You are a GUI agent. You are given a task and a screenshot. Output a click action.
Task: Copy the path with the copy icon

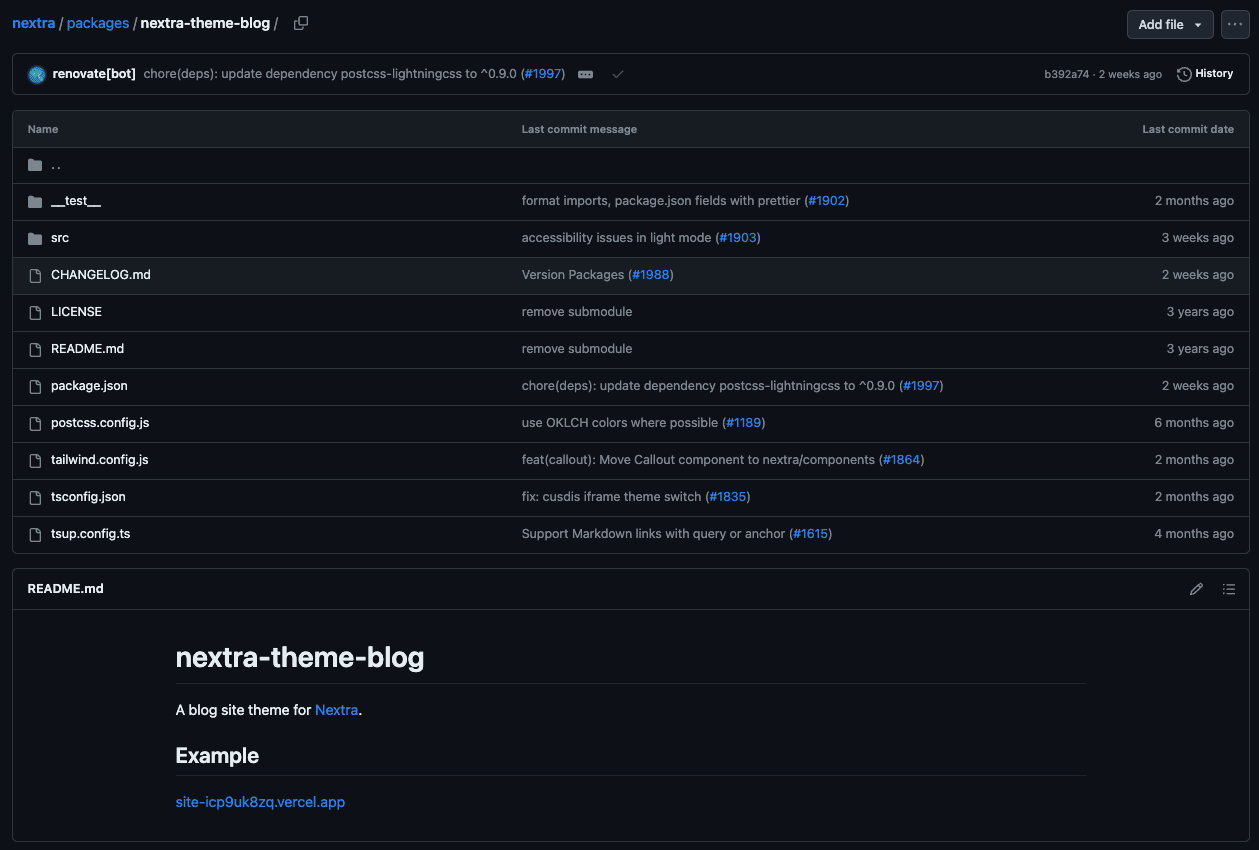(301, 23)
